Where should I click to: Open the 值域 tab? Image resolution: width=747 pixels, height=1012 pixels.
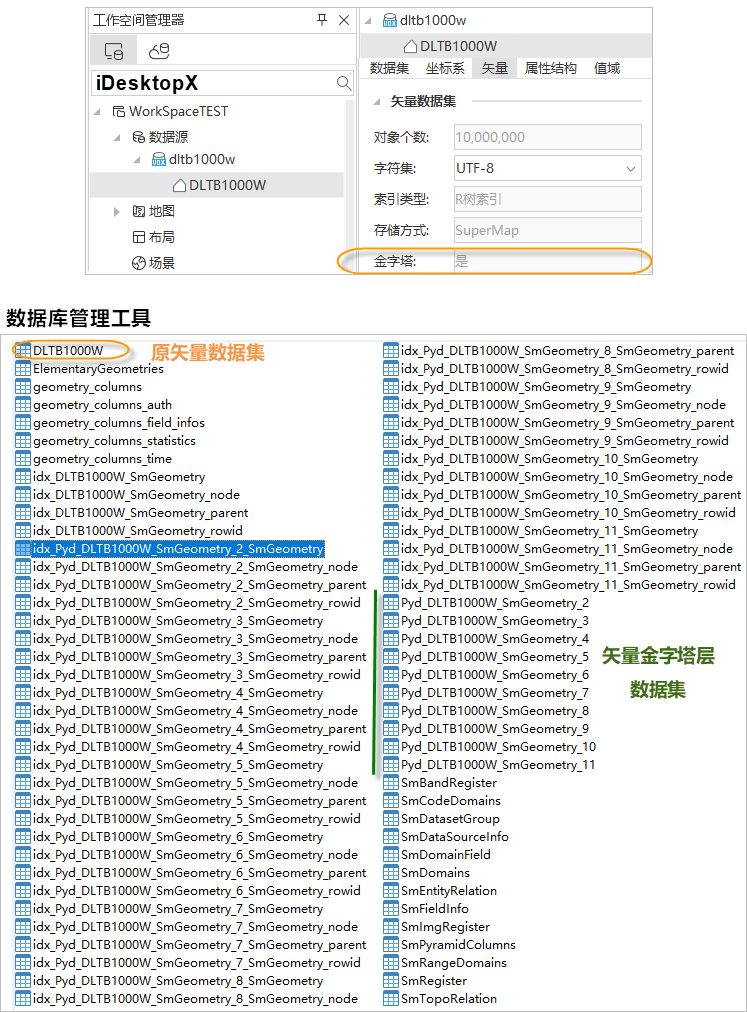click(x=607, y=68)
